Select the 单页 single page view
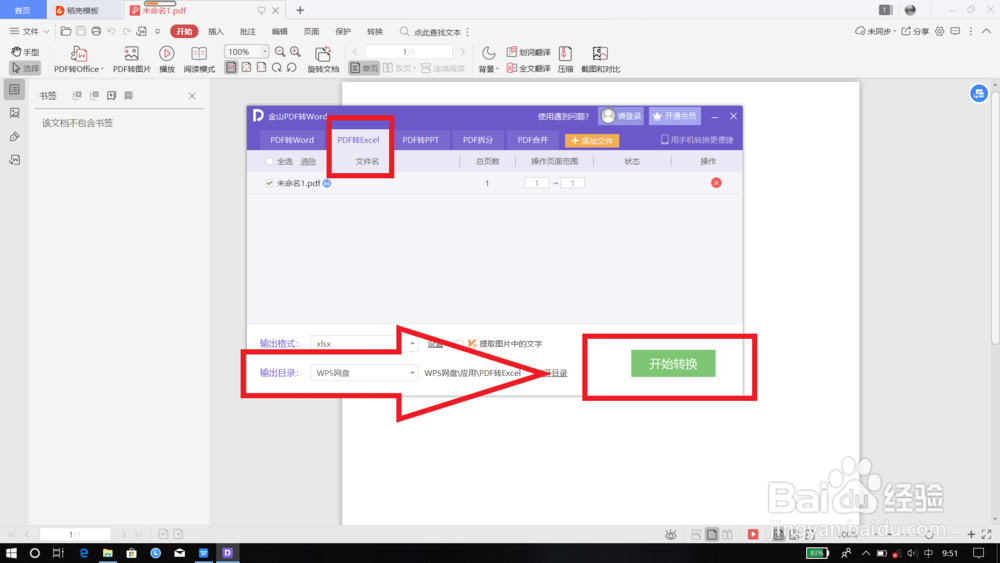Screen dimensions: 1000x563 click(364, 68)
